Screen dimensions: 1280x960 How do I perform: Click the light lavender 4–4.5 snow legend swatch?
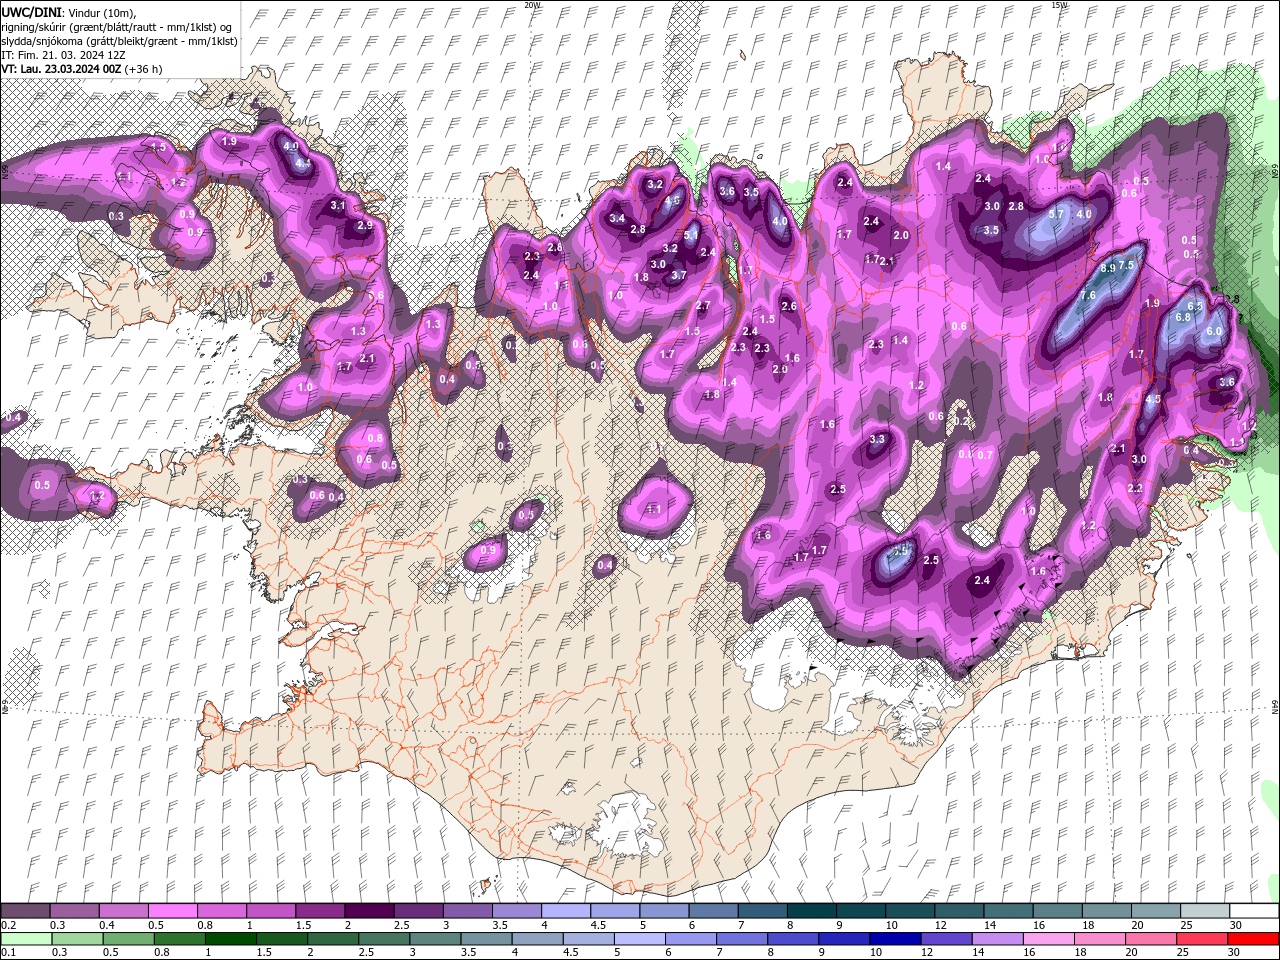[565, 911]
